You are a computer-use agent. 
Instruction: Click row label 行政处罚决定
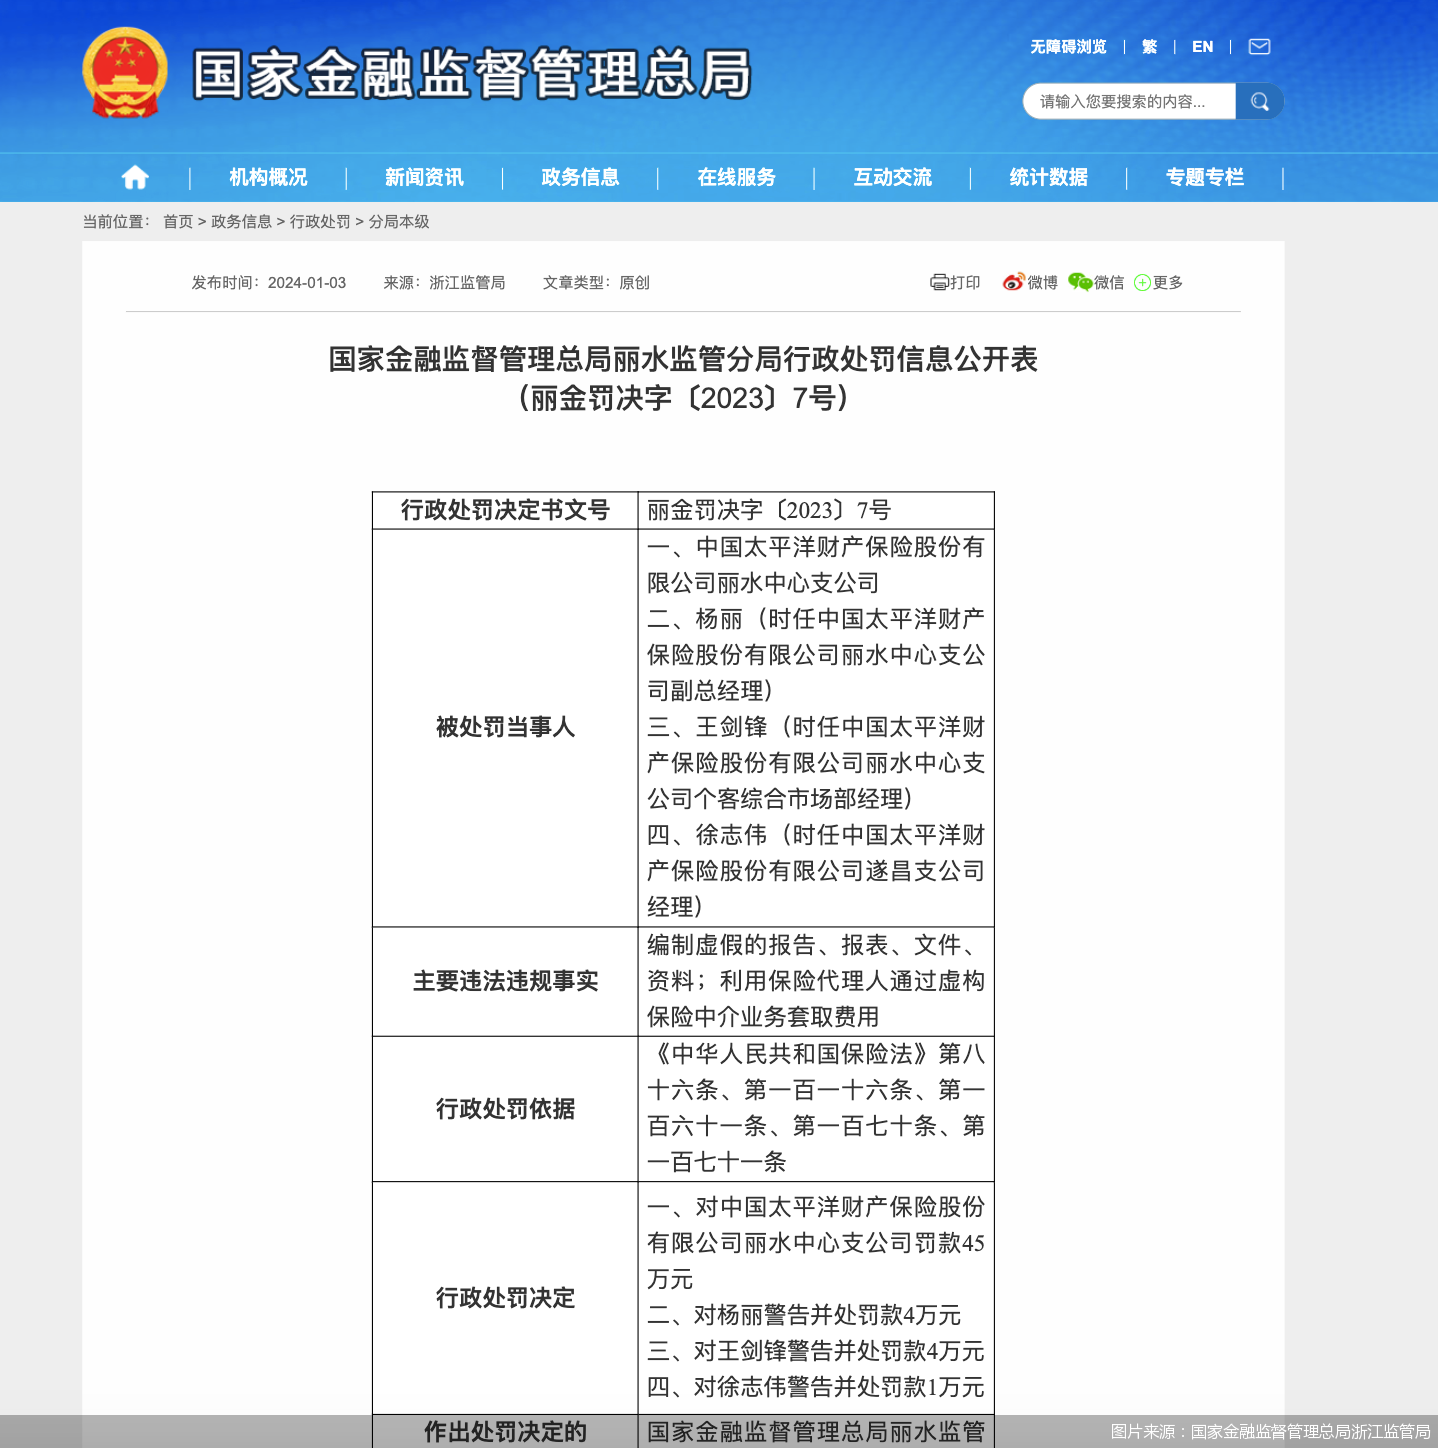(x=505, y=1298)
